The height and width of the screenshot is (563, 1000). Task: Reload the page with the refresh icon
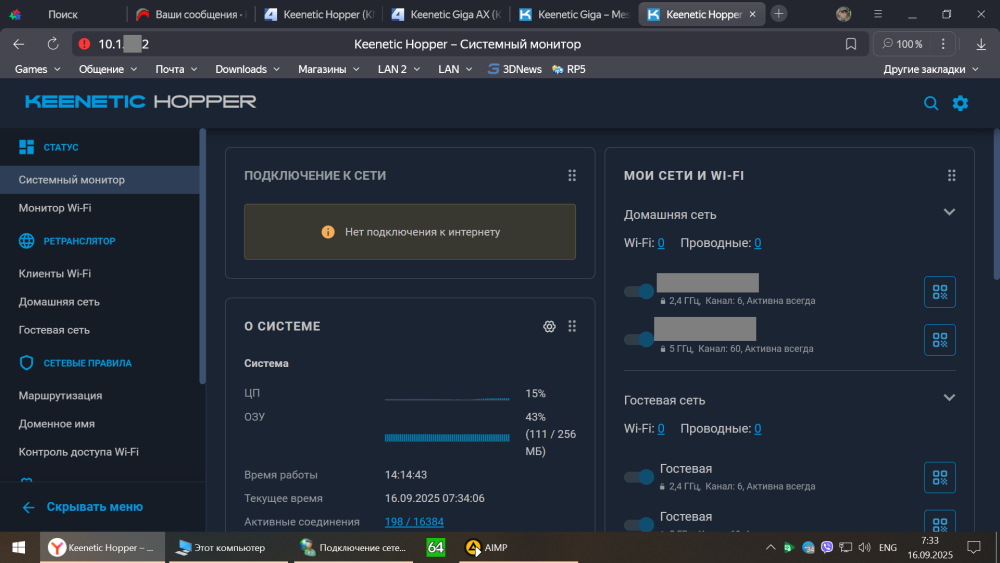(x=53, y=44)
